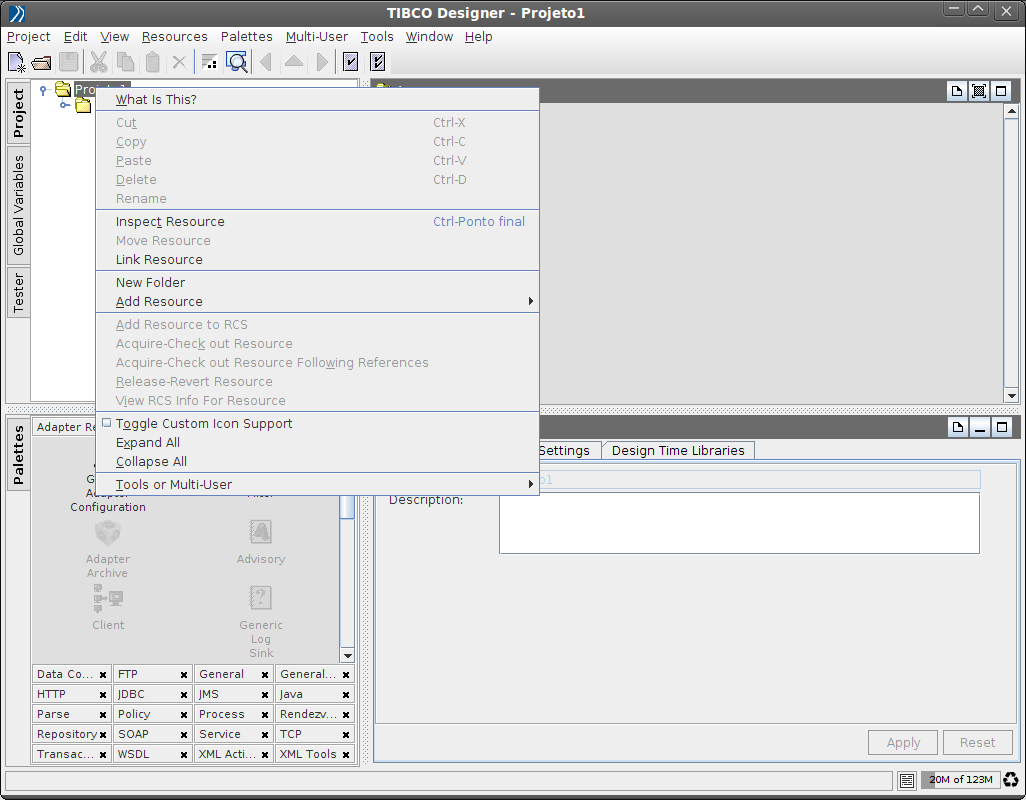Click the memory usage indicator bar
The width and height of the screenshot is (1026, 800).
pyautogui.click(x=960, y=780)
